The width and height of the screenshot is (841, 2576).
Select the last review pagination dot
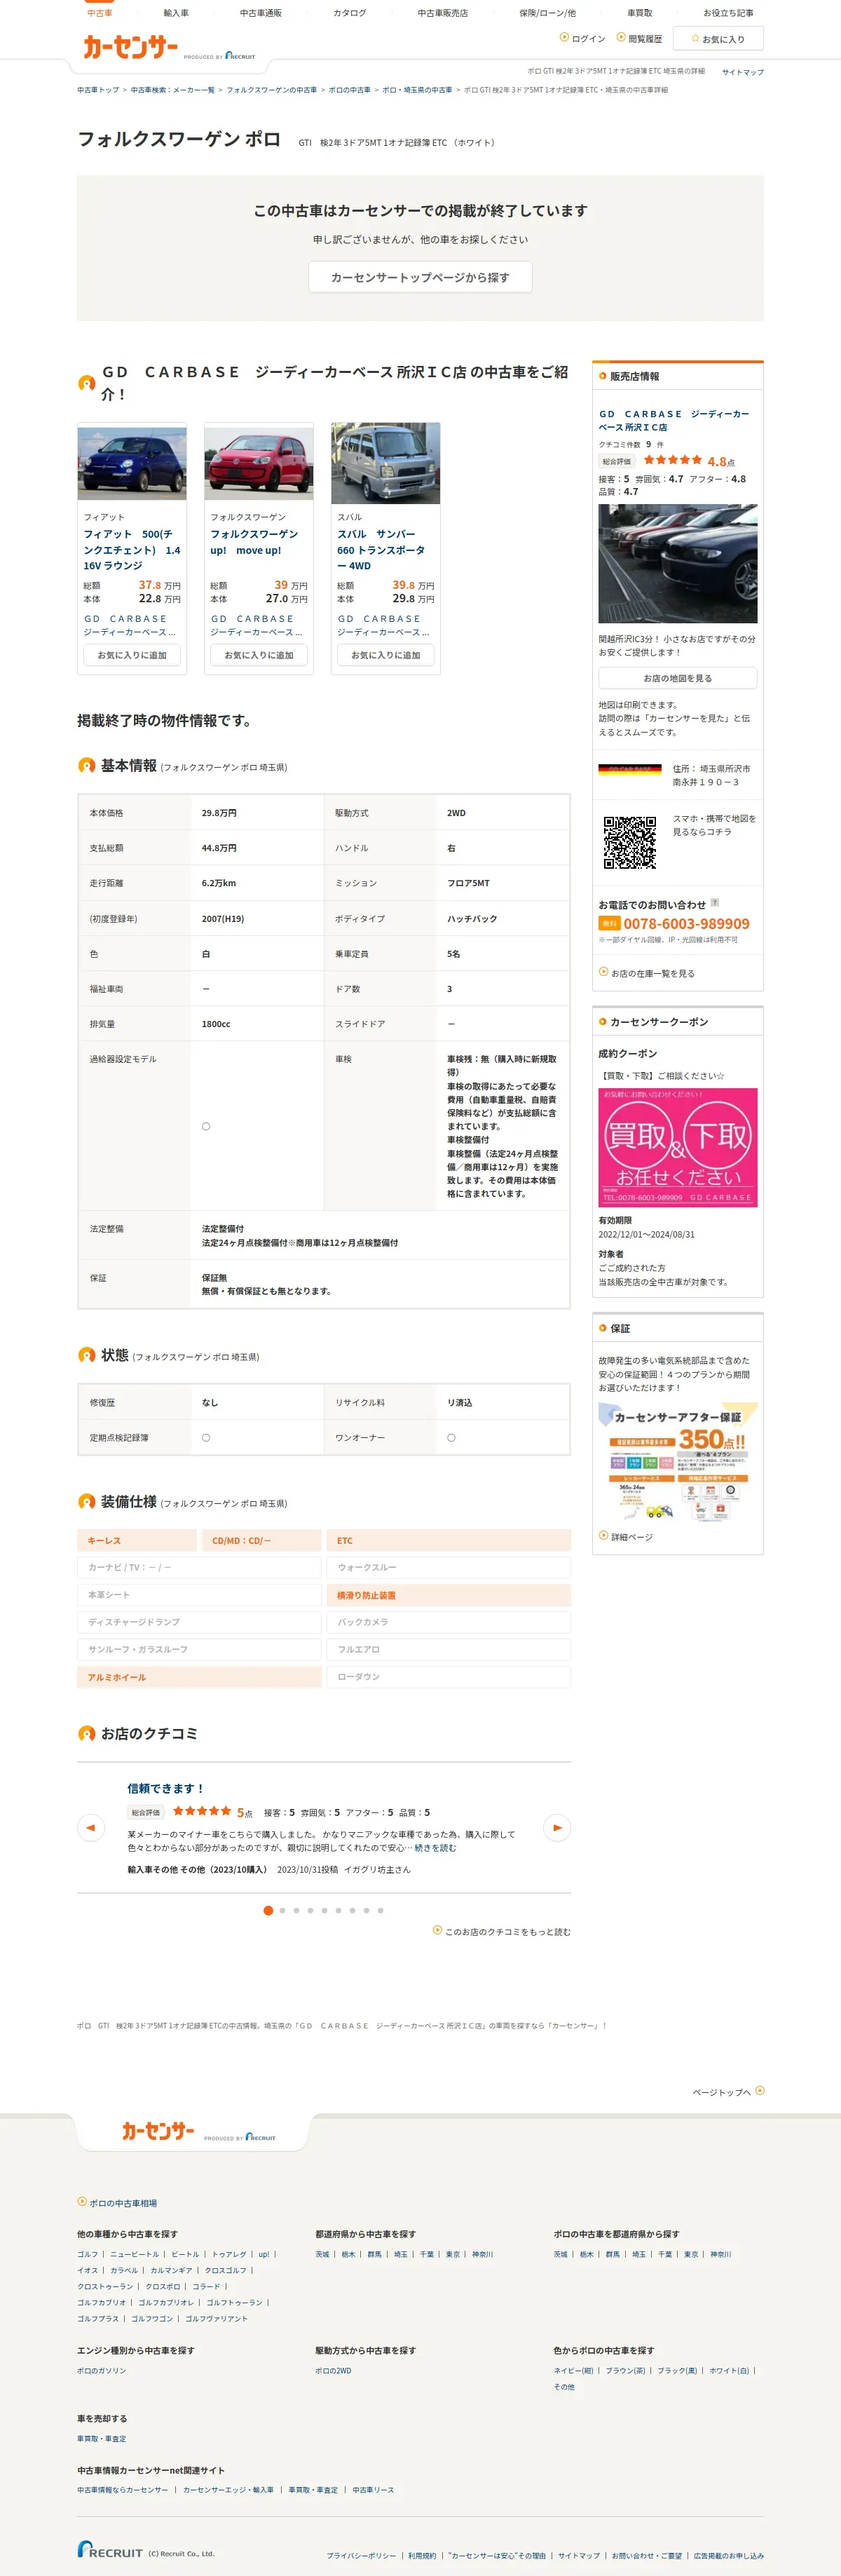tap(380, 1910)
